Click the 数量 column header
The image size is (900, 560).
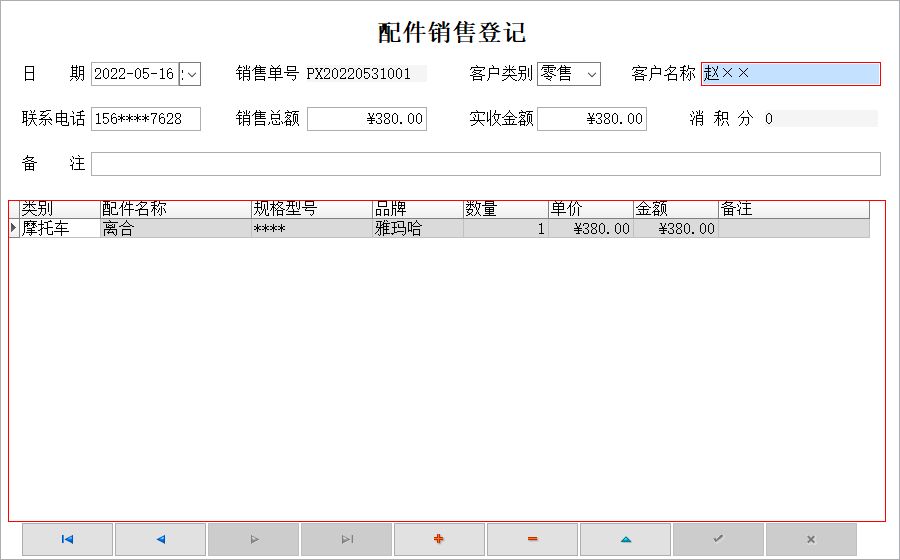(506, 209)
